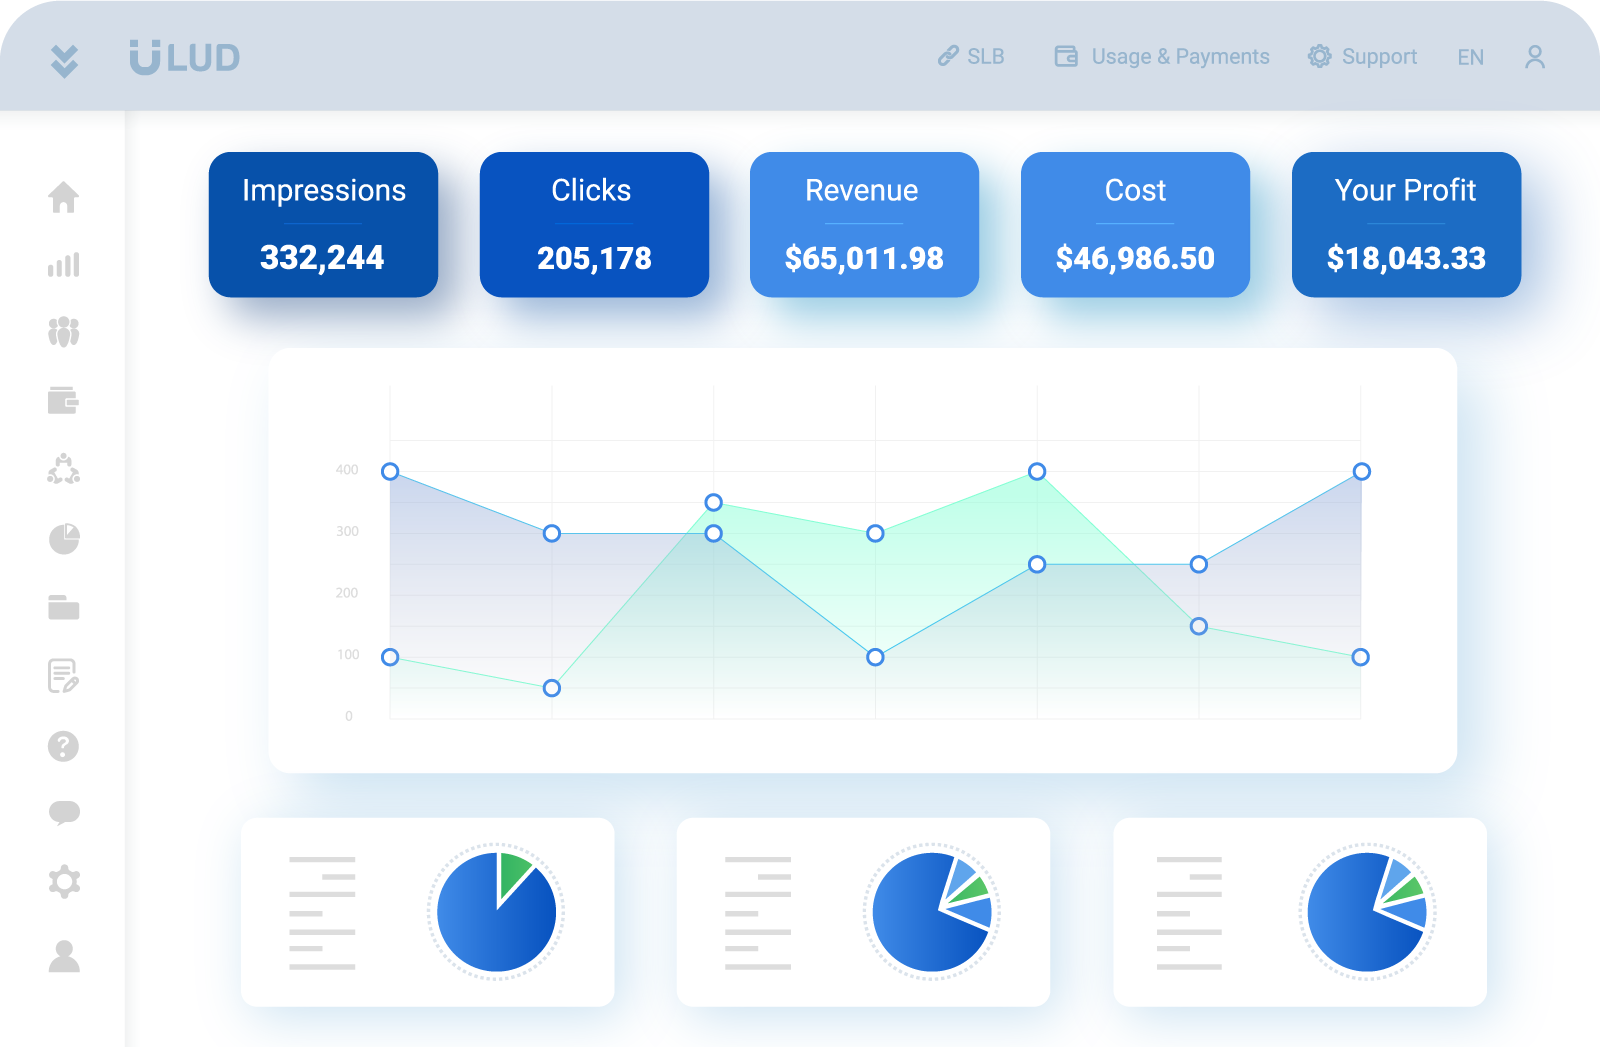Click the 332,244 impressions value

(x=322, y=258)
